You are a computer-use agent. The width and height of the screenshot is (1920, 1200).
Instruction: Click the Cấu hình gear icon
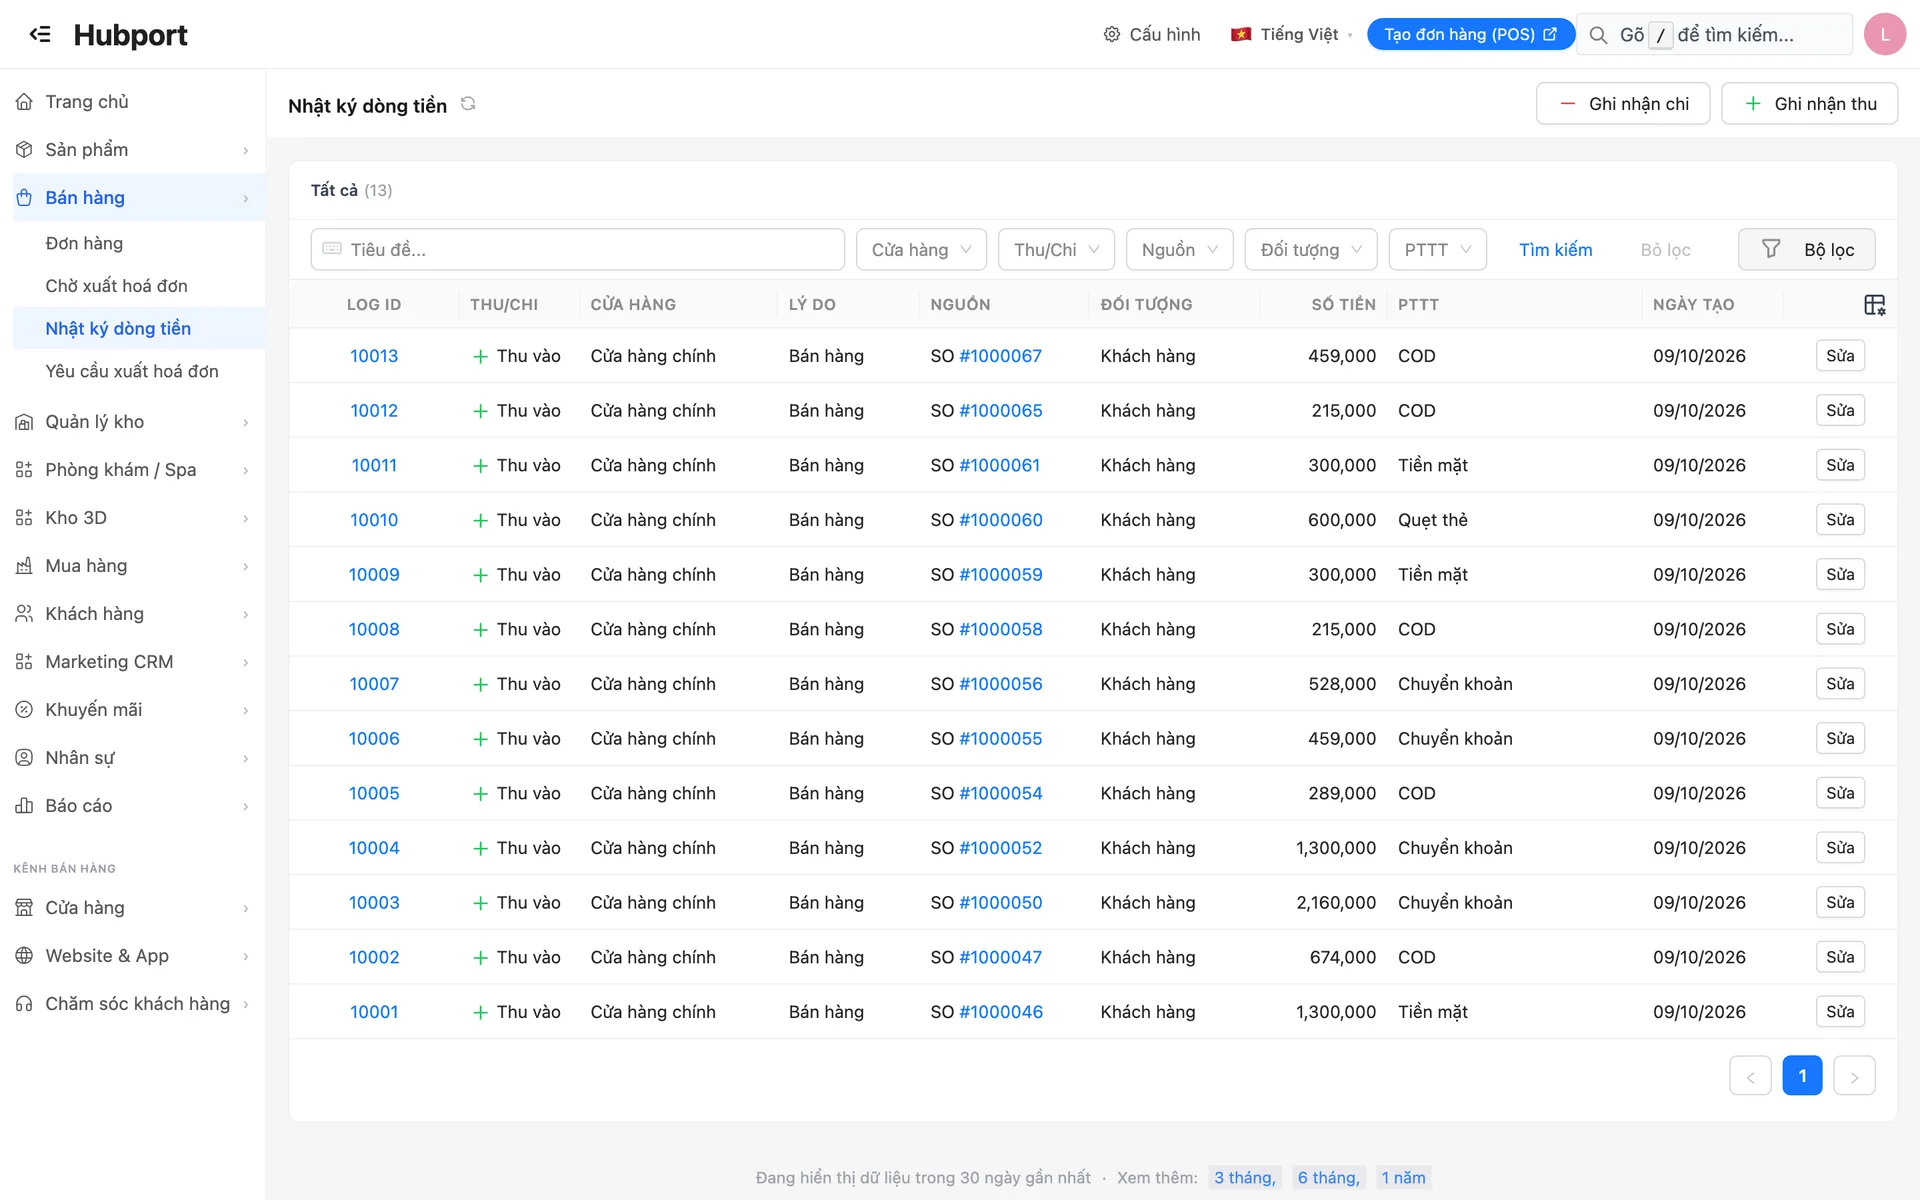click(1111, 35)
